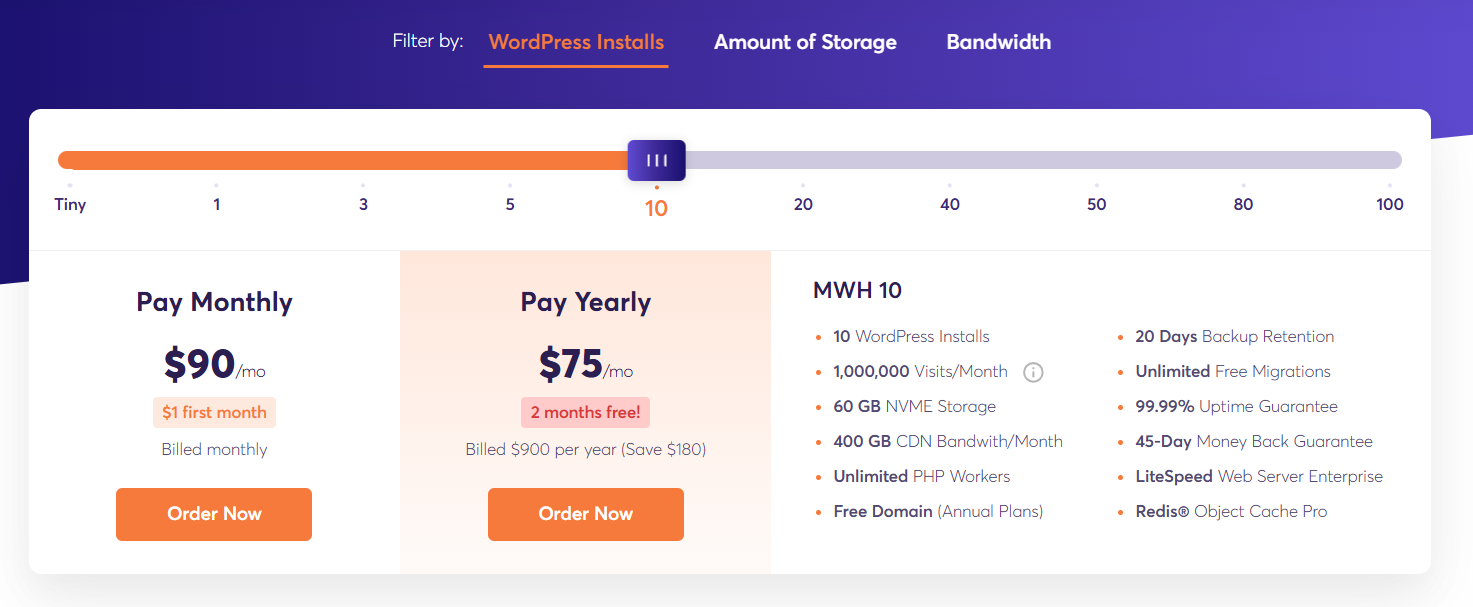Click the $1 first month badge

(214, 412)
